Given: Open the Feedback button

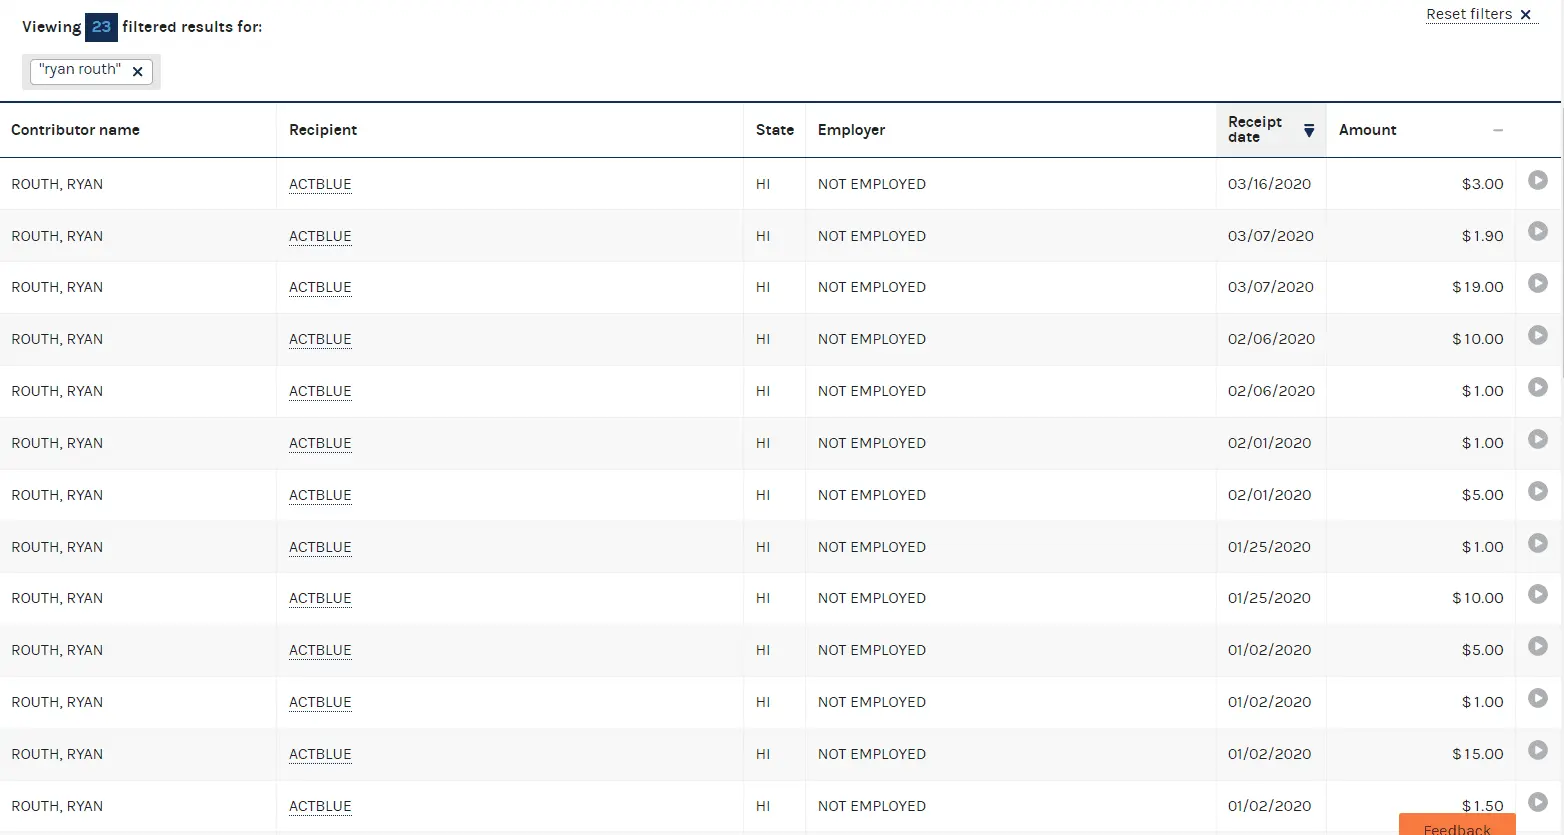Looking at the screenshot, I should (1457, 826).
